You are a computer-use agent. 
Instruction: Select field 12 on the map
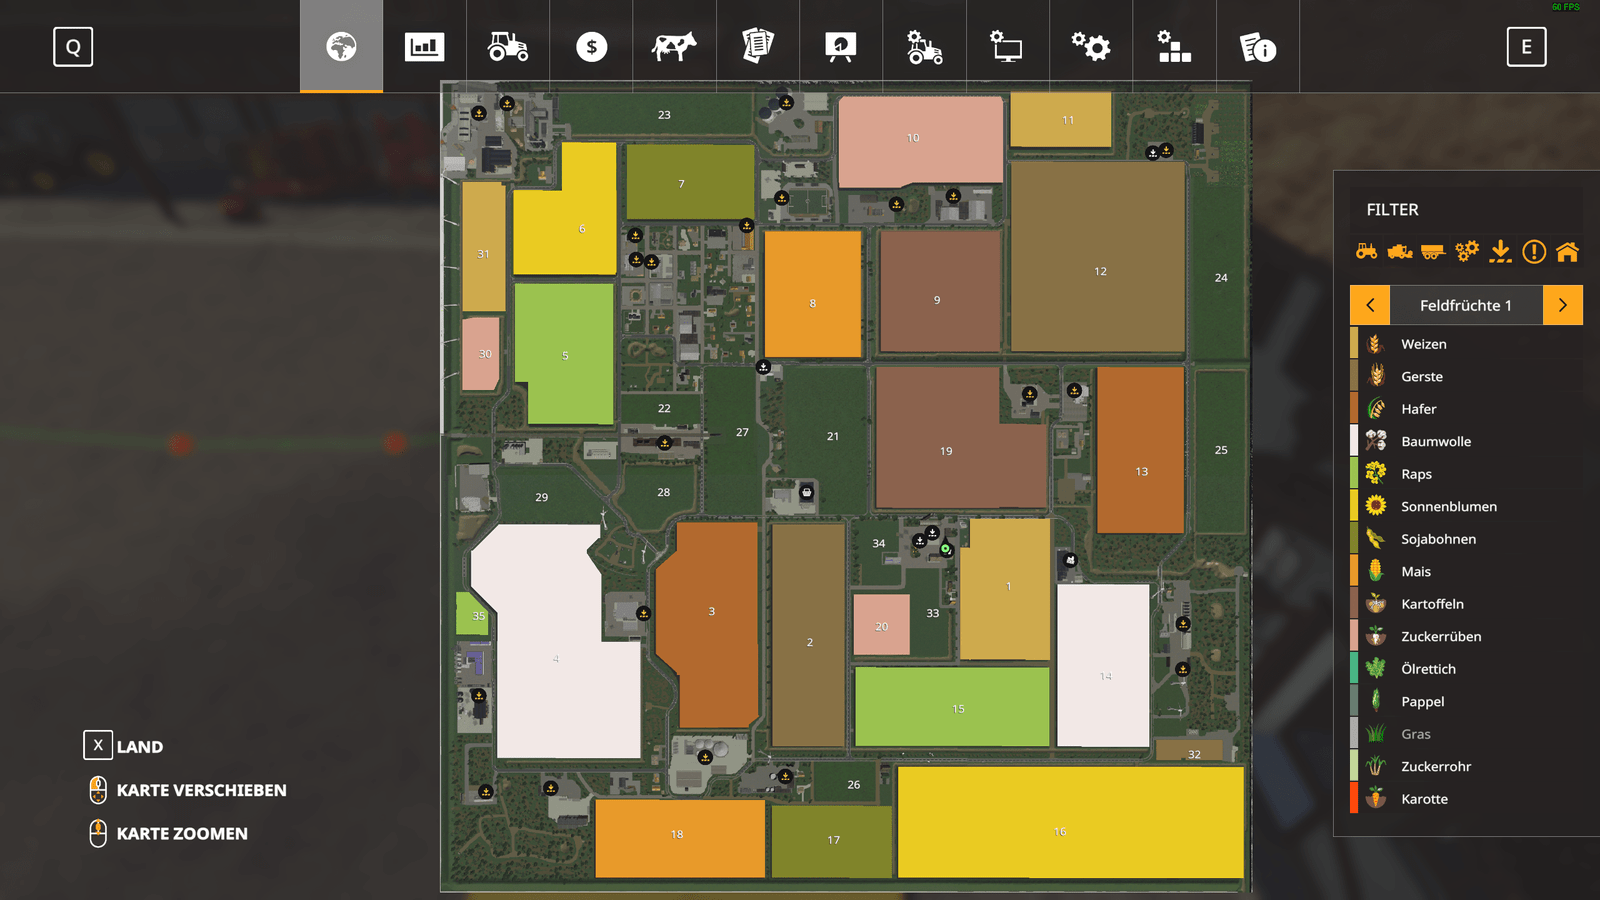[1098, 257]
